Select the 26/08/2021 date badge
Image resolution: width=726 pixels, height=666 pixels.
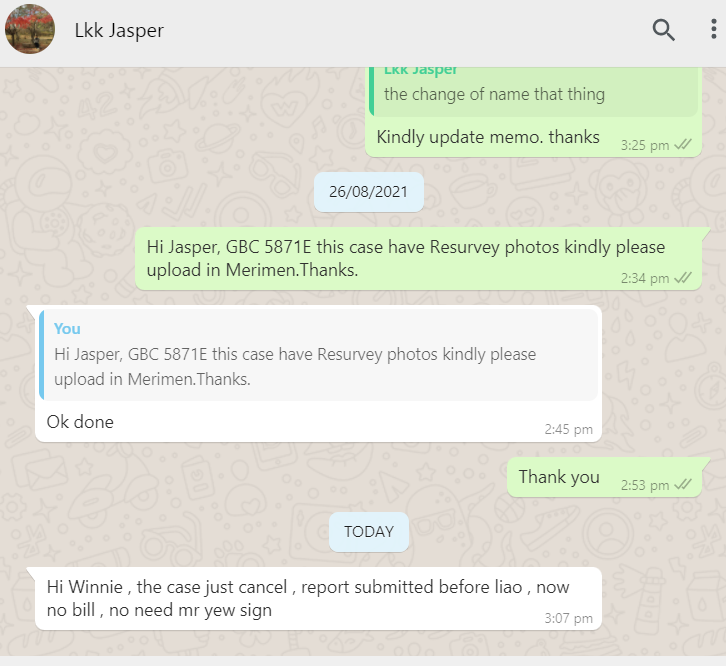coord(369,192)
